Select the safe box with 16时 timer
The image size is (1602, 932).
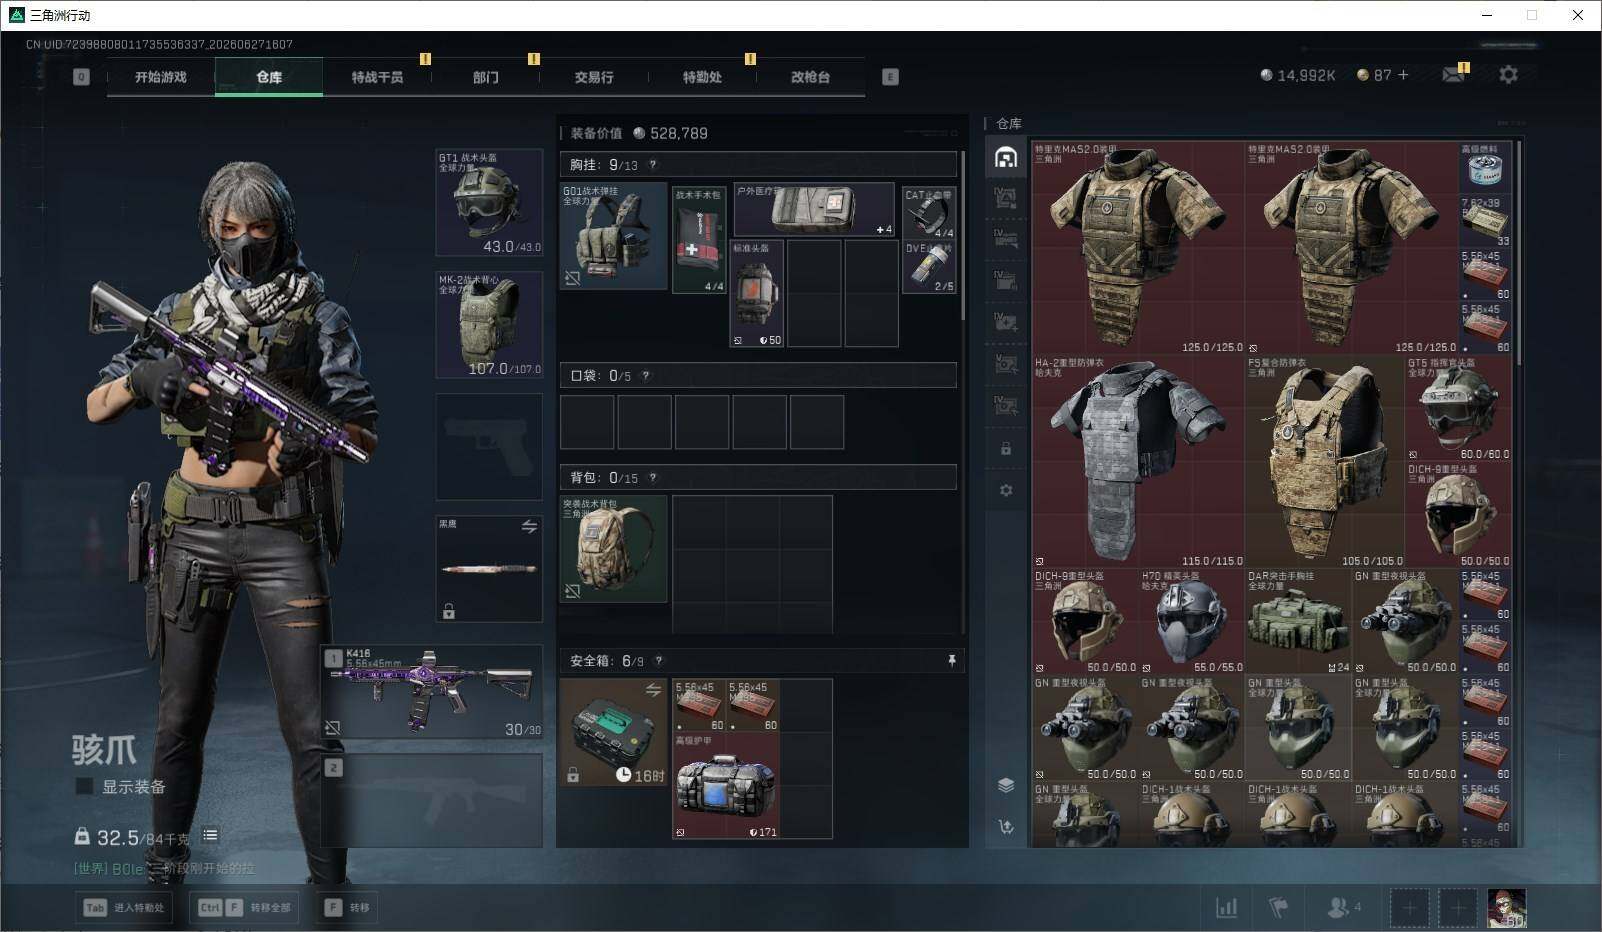pos(613,732)
